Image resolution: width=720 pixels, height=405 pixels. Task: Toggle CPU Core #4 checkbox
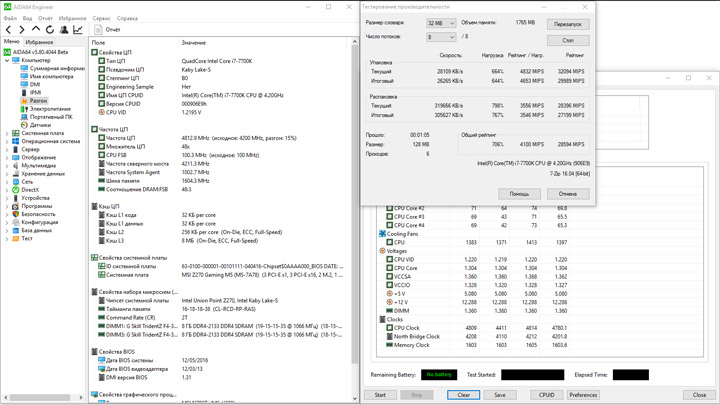tap(389, 225)
